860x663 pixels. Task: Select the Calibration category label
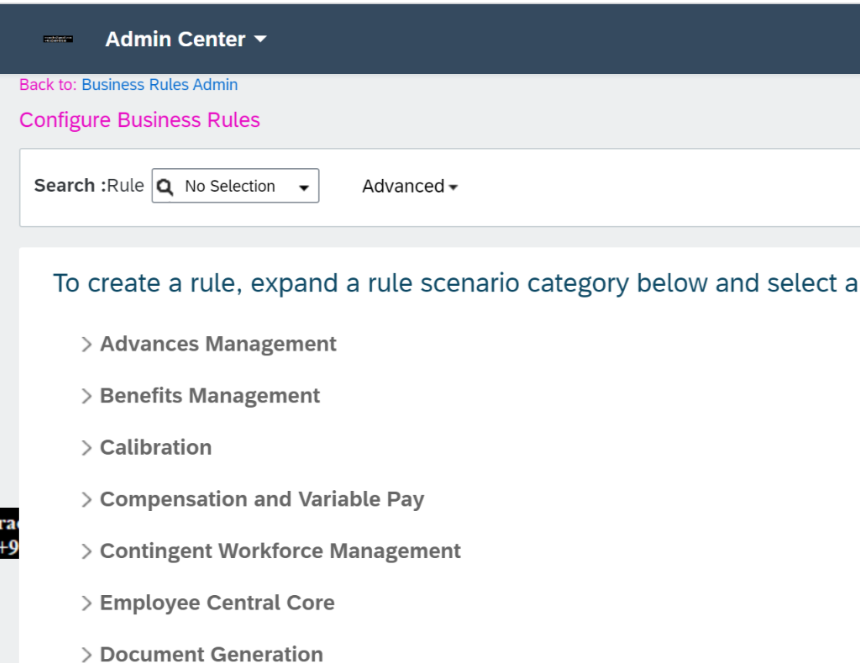tap(156, 447)
